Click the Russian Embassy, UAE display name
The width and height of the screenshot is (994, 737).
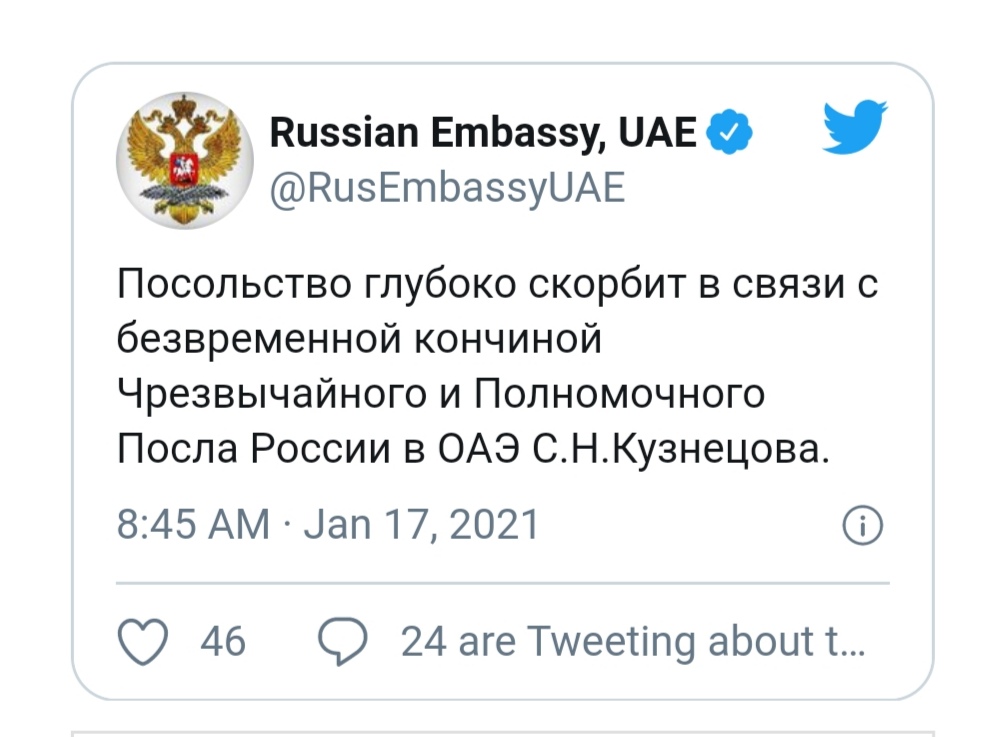tap(484, 131)
